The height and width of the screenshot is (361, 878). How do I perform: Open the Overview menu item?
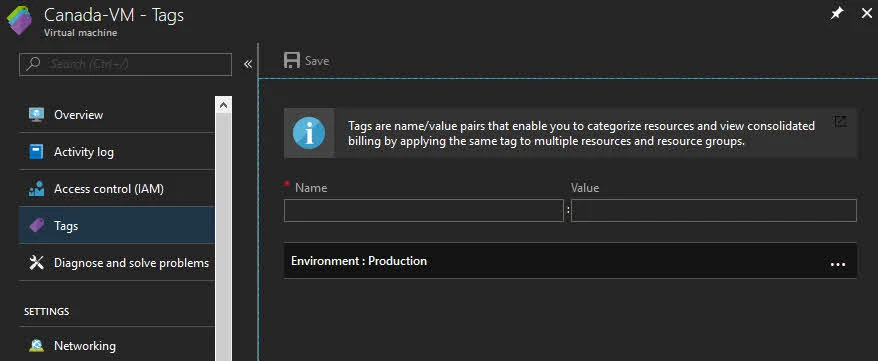click(117, 115)
